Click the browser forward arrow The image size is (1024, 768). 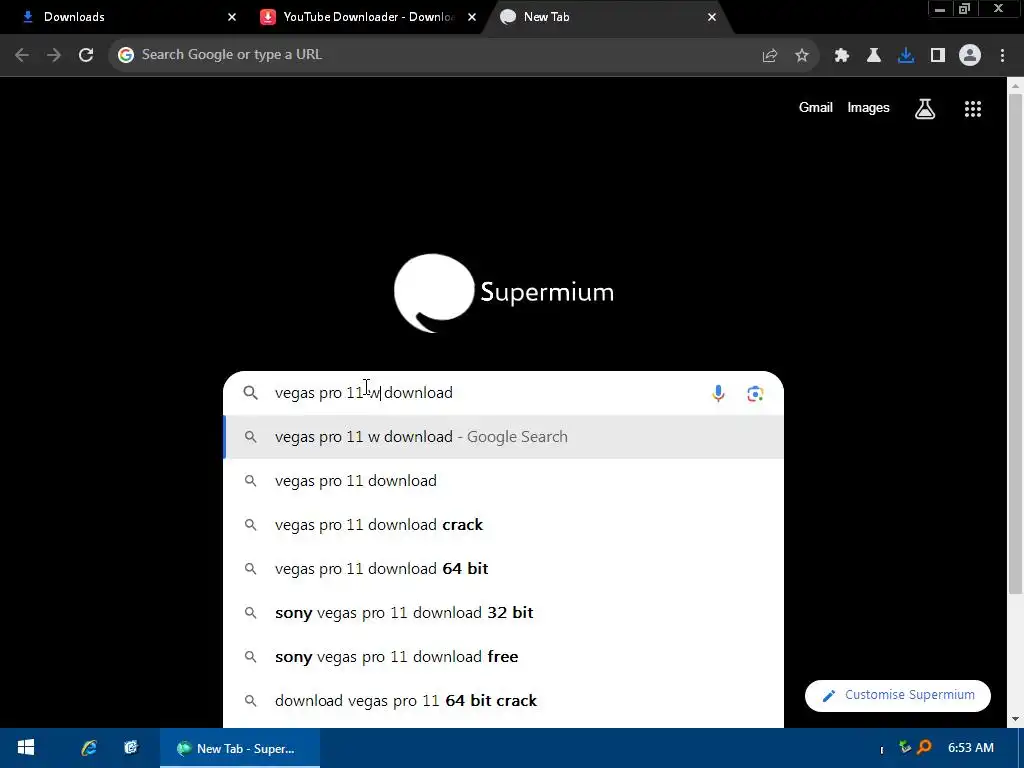click(54, 55)
